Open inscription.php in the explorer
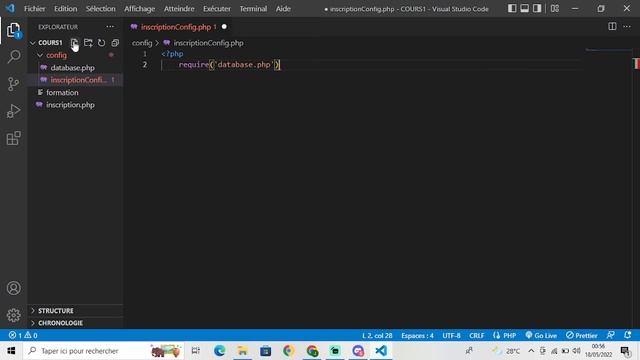The height and width of the screenshot is (360, 640). (x=70, y=105)
